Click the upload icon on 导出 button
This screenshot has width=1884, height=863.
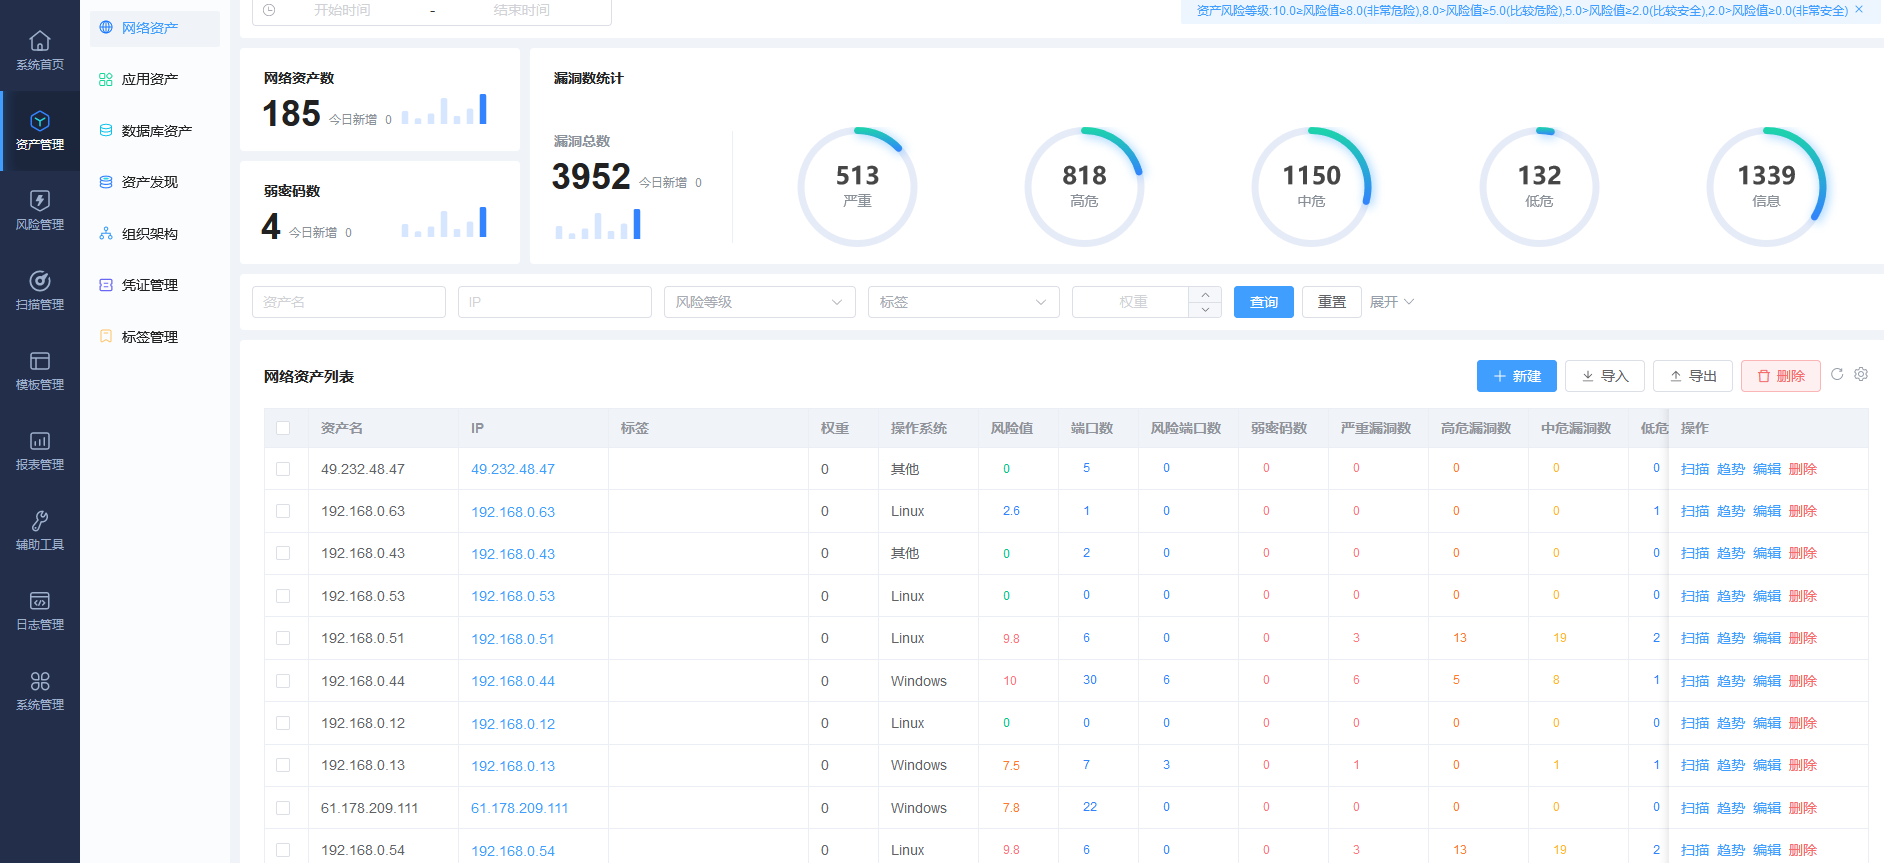(x=1675, y=376)
